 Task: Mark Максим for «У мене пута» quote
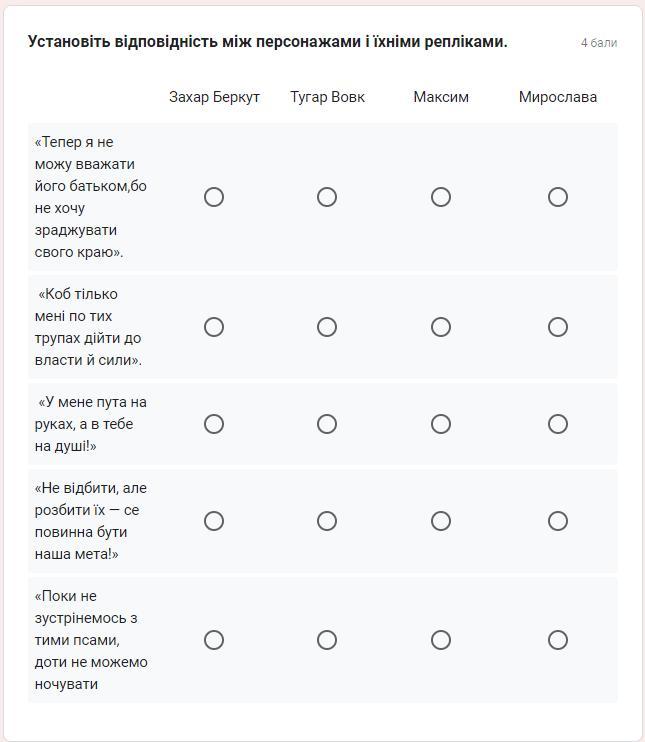click(441, 424)
